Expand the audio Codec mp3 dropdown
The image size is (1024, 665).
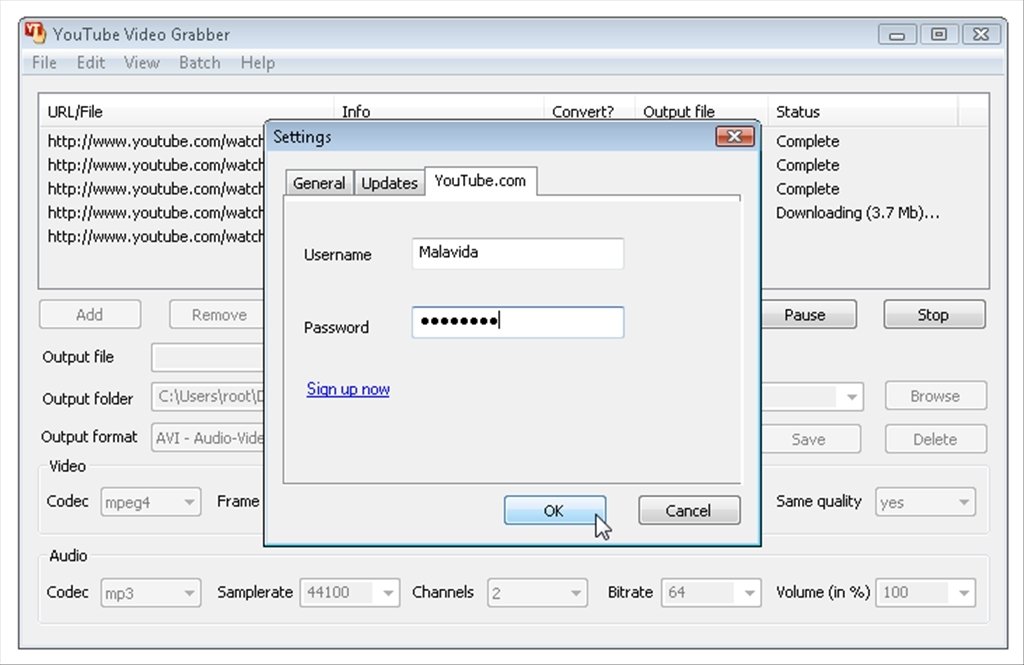pyautogui.click(x=150, y=593)
